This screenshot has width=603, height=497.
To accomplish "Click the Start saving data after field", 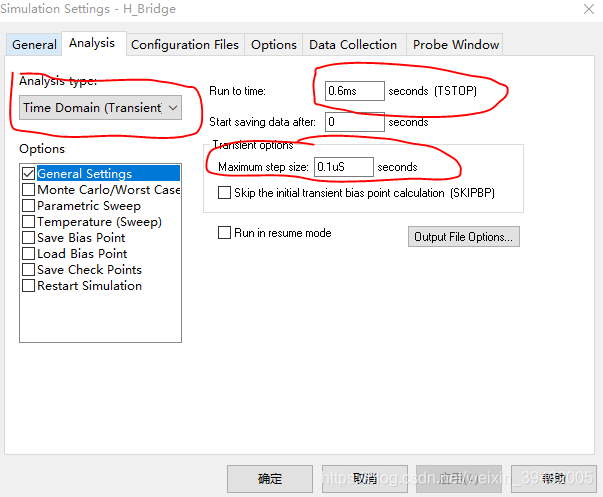I will coord(355,122).
